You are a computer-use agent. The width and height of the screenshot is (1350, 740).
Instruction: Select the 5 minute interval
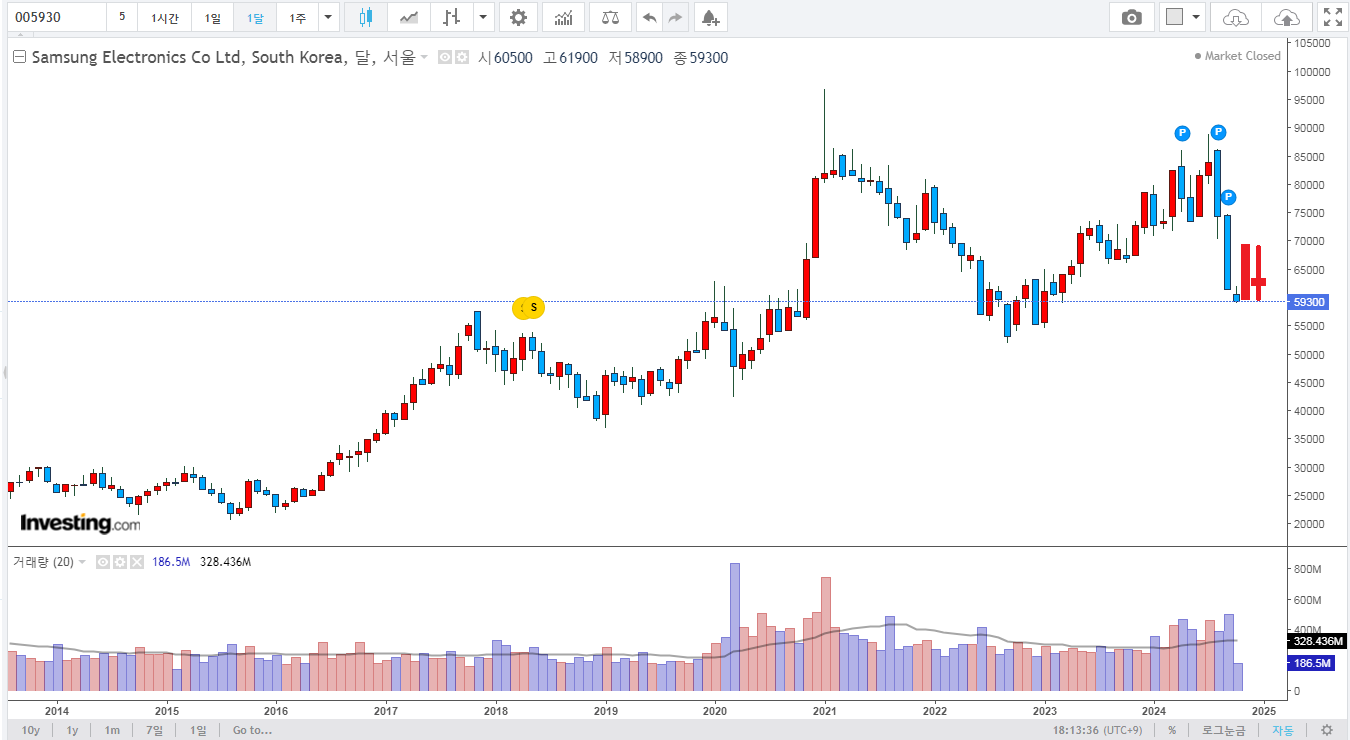pos(122,17)
